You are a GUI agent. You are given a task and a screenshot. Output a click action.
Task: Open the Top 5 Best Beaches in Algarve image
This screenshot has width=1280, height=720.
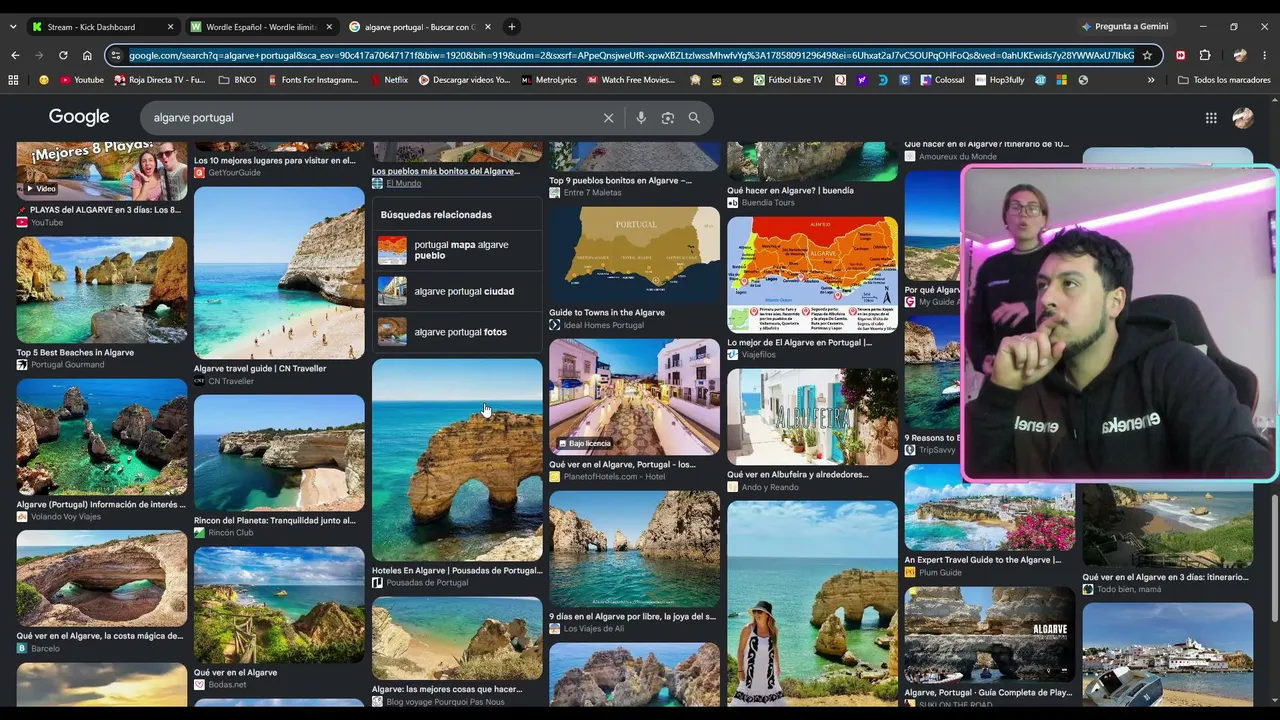coord(101,290)
